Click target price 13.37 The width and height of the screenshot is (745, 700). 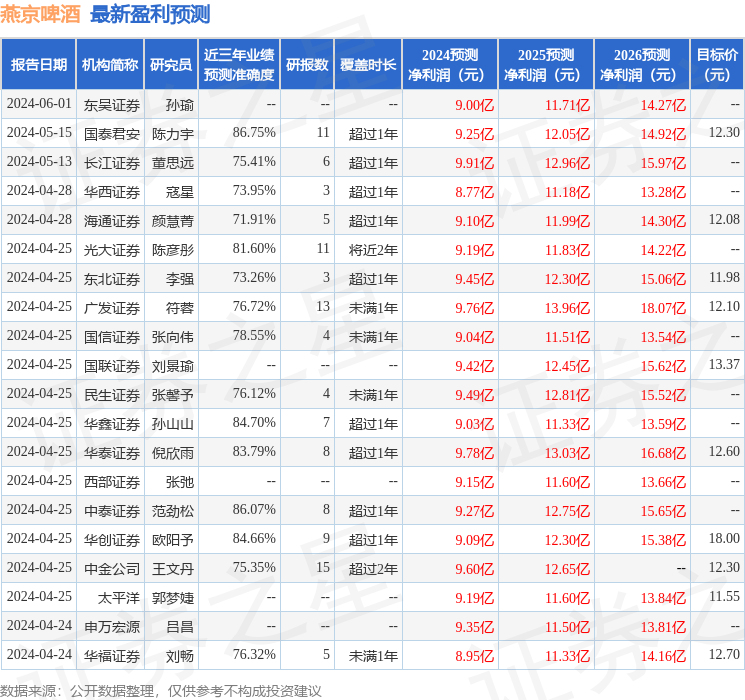[724, 364]
